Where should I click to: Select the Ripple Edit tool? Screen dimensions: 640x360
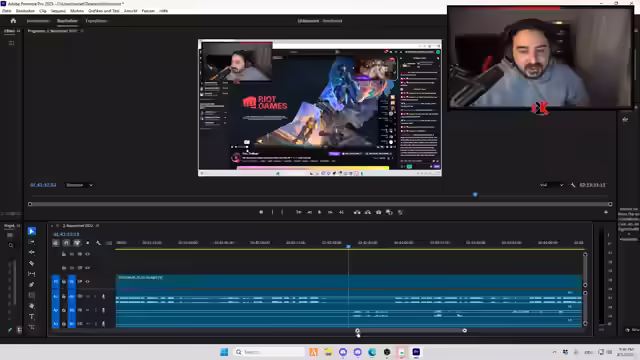31,253
